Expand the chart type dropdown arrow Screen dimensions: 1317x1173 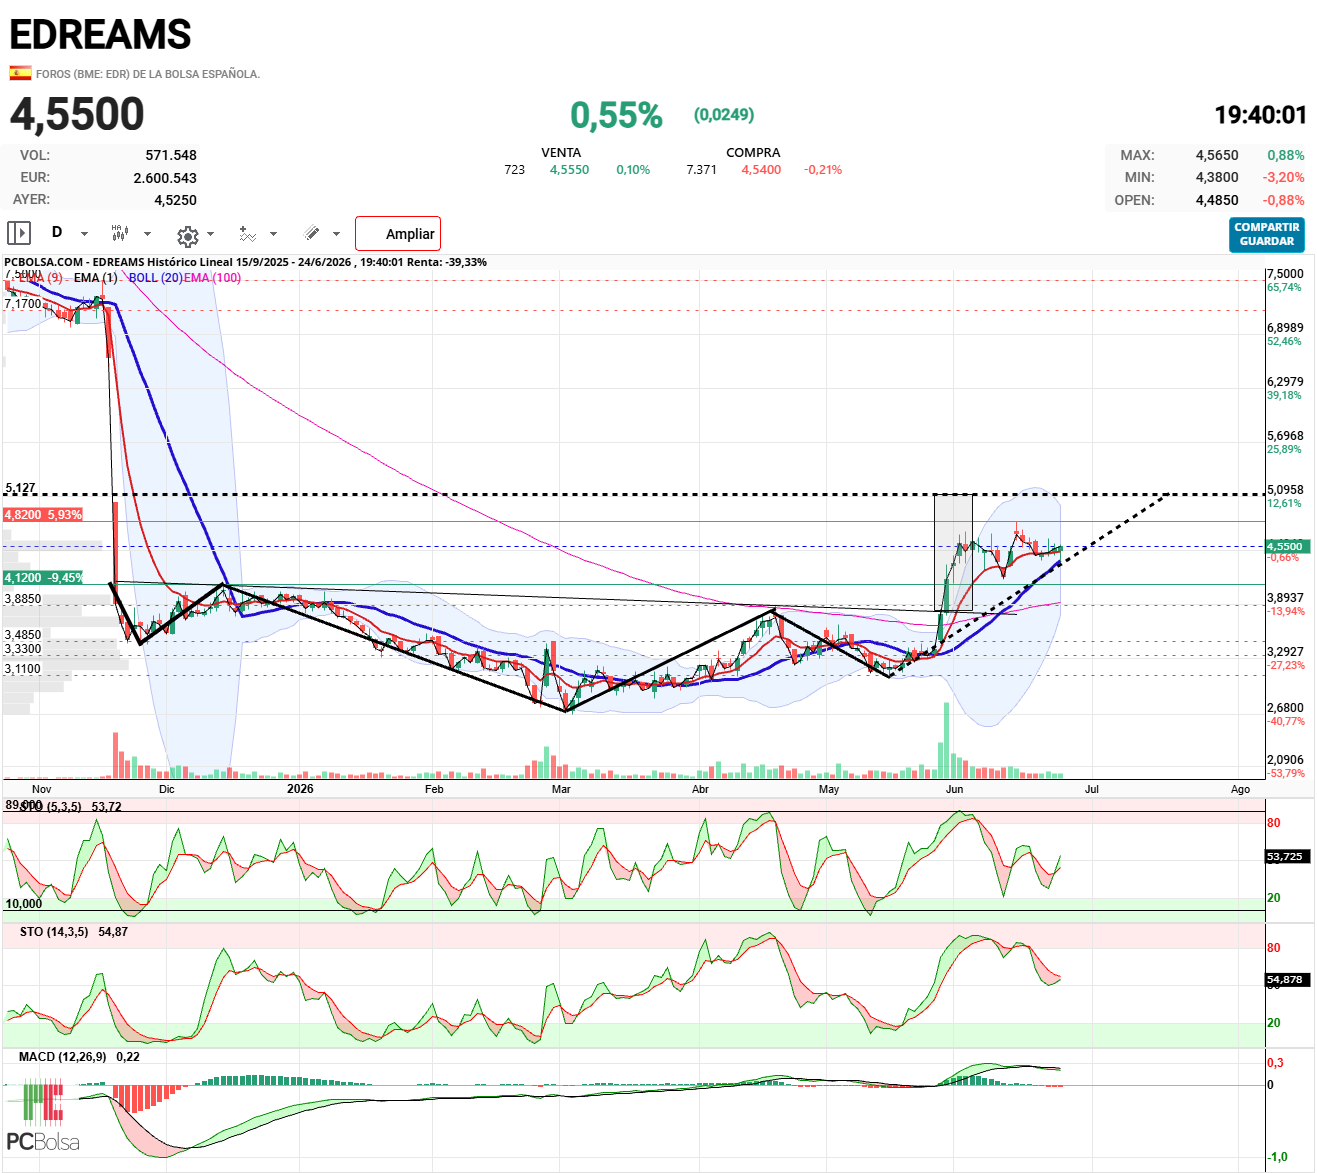click(x=147, y=234)
